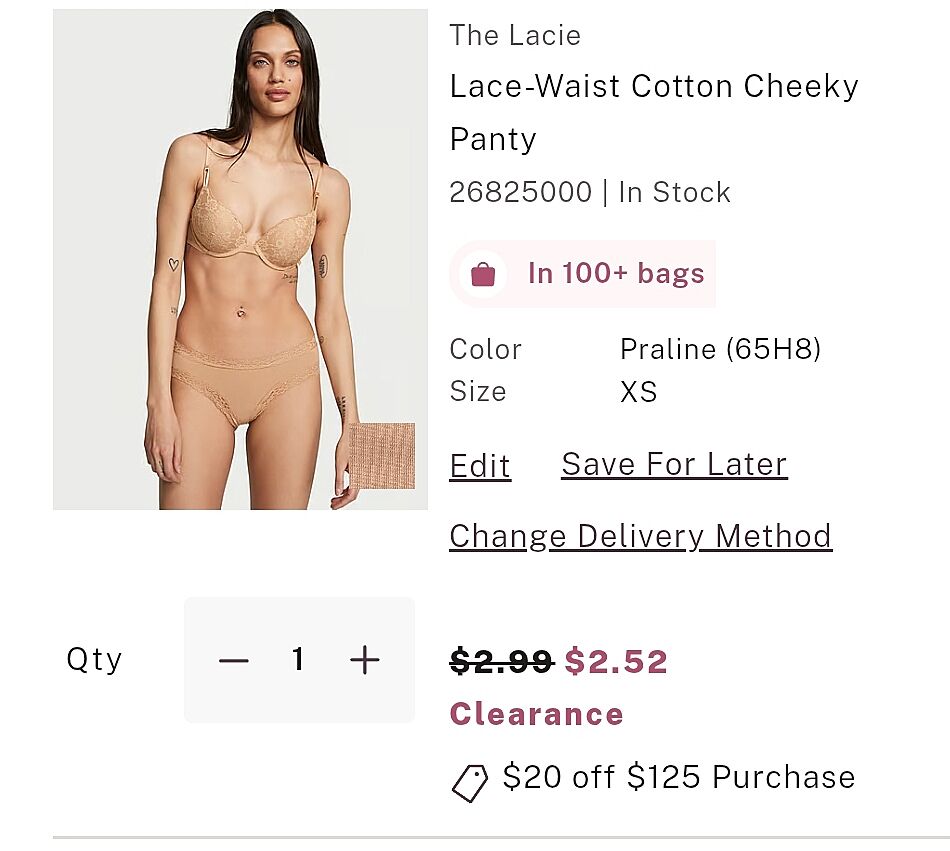This screenshot has width=950, height=851.
Task: Open the product model photo
Action: coord(240,260)
